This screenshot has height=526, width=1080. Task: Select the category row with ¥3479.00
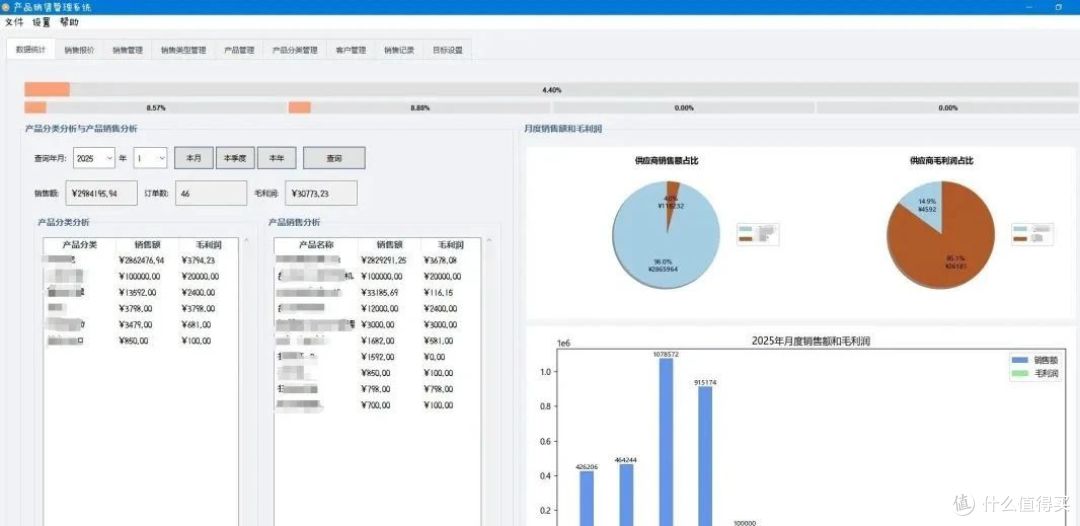(141, 324)
